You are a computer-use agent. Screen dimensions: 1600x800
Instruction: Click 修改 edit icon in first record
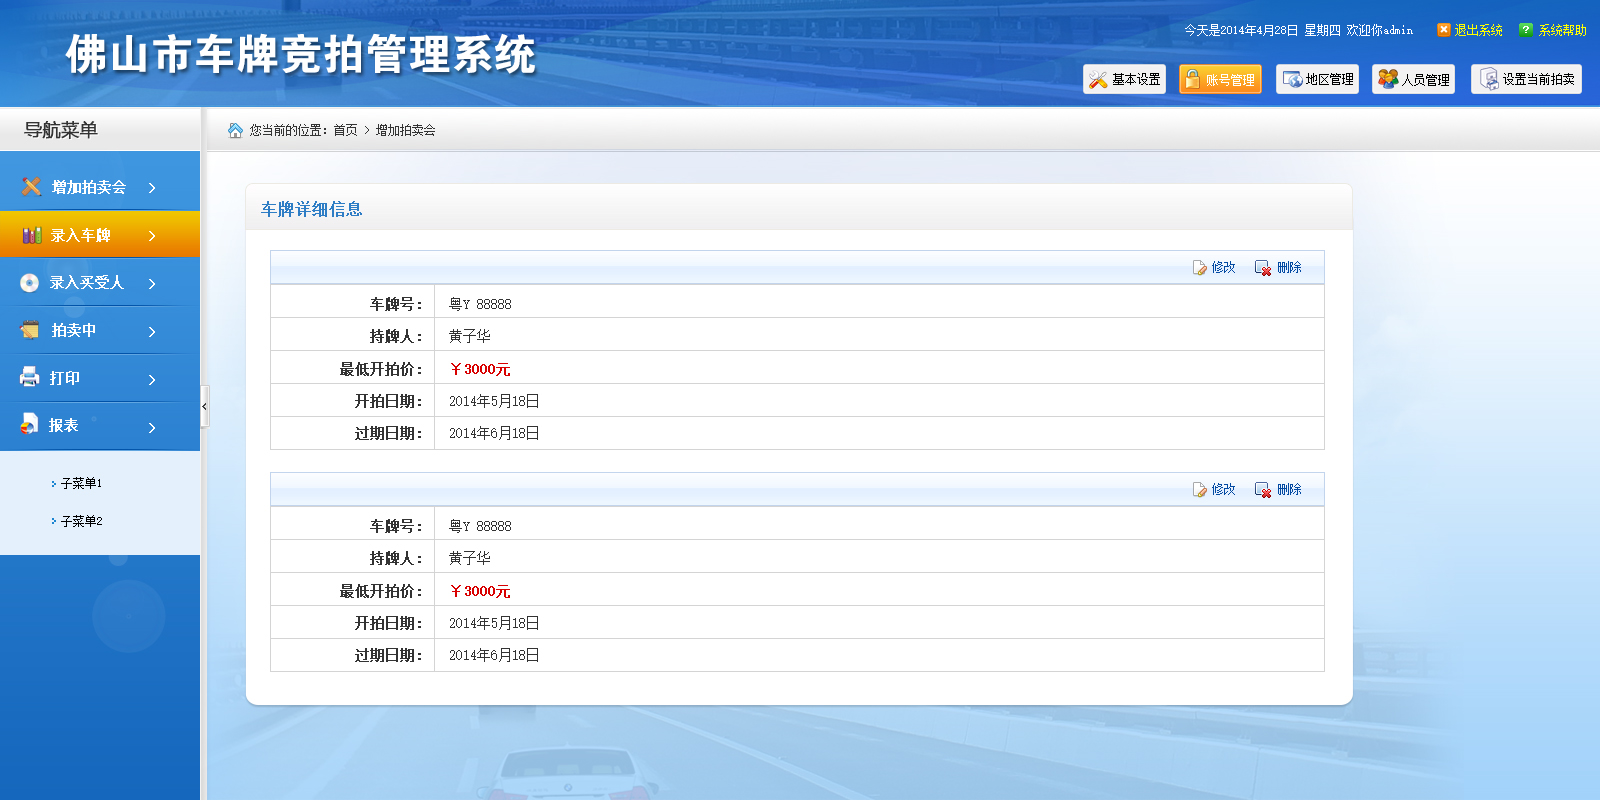pos(1200,268)
